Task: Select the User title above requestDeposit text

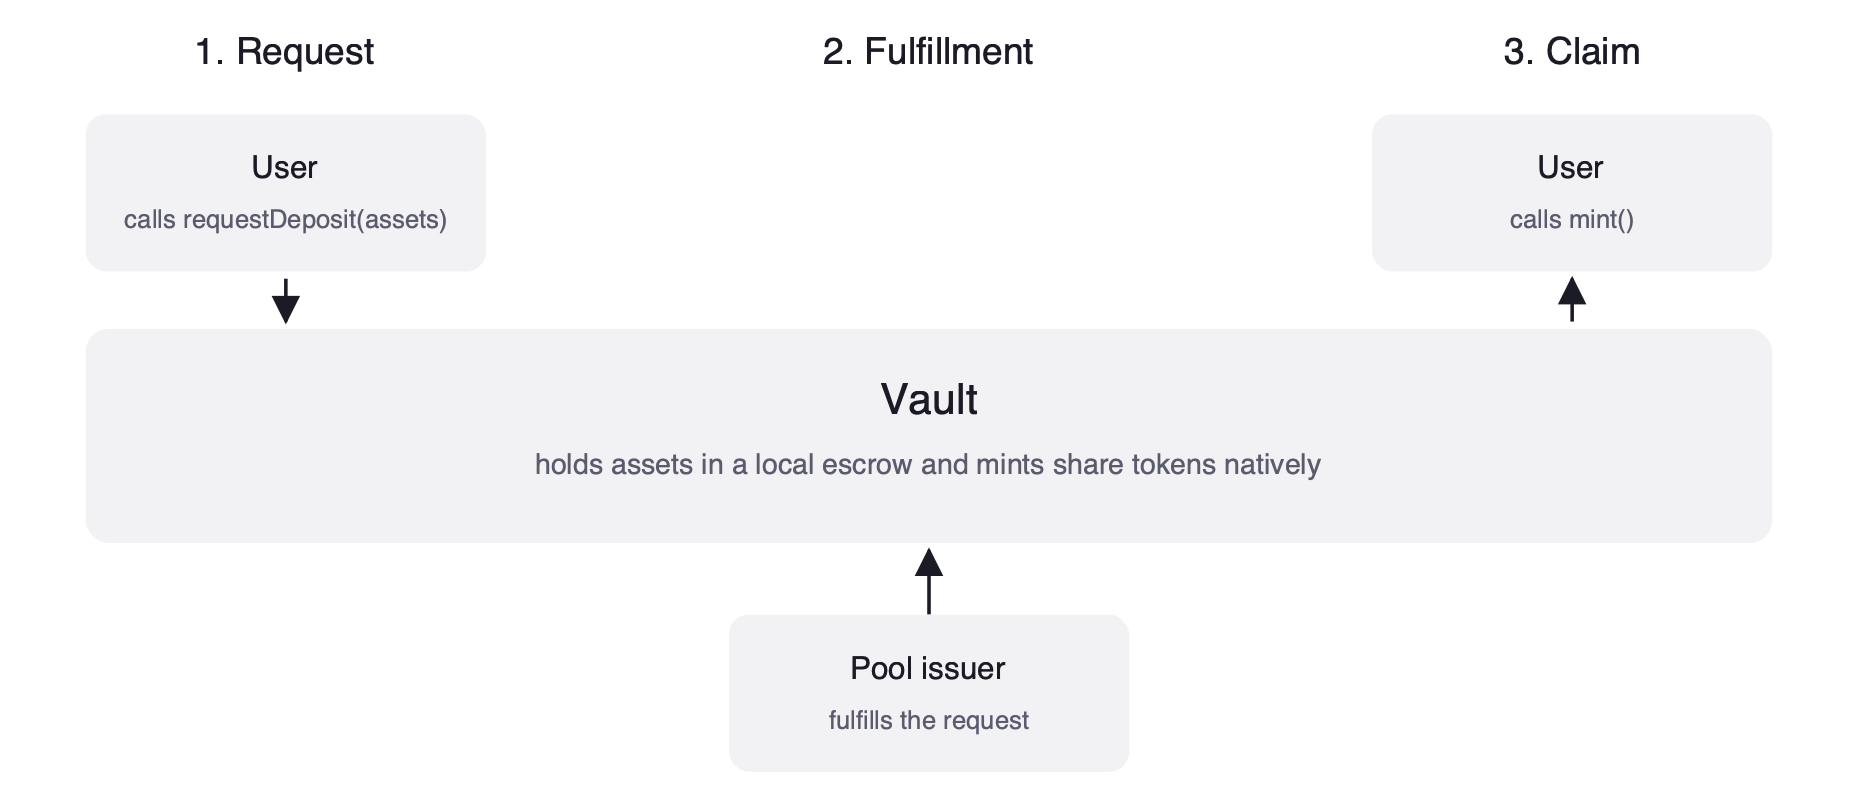Action: pos(284,167)
